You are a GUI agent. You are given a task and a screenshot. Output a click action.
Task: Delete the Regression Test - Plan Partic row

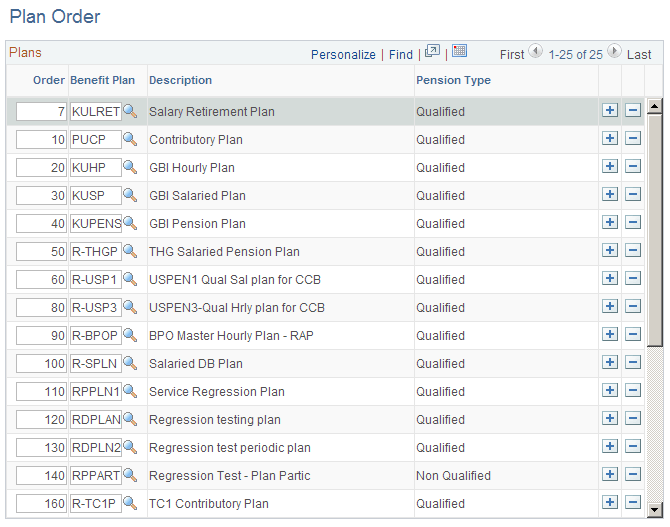[x=633, y=474]
